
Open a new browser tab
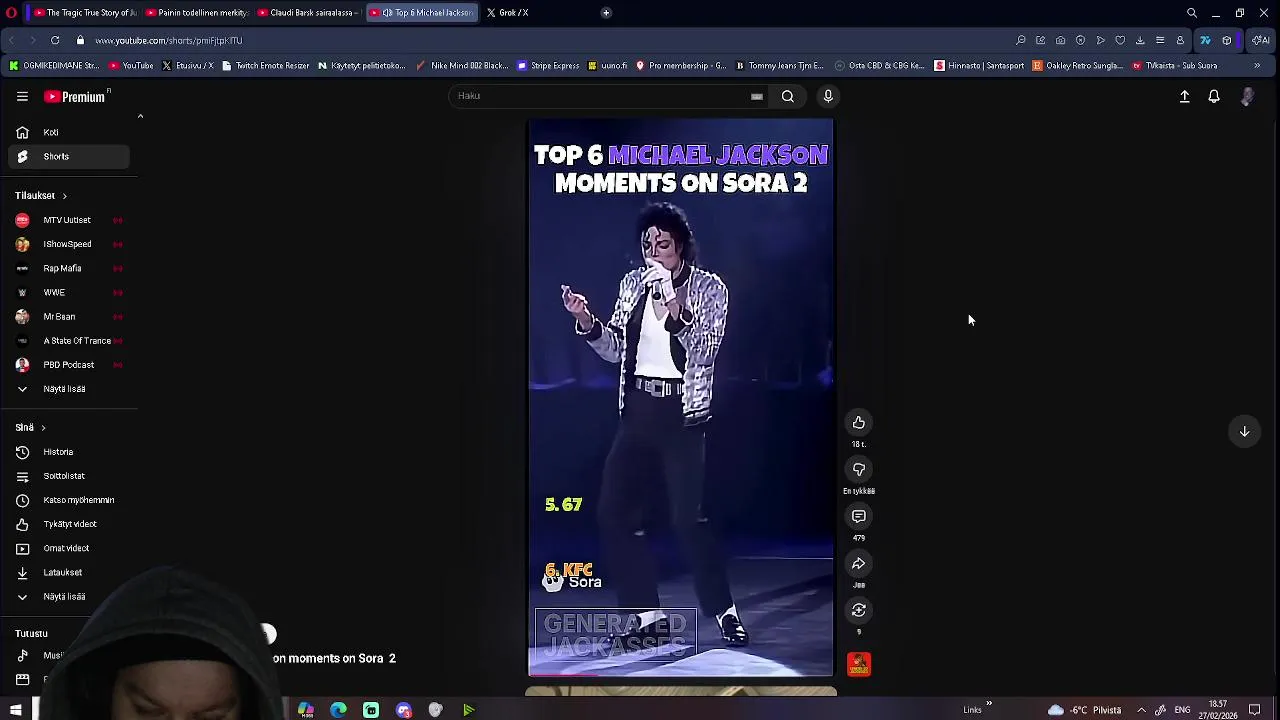point(606,13)
